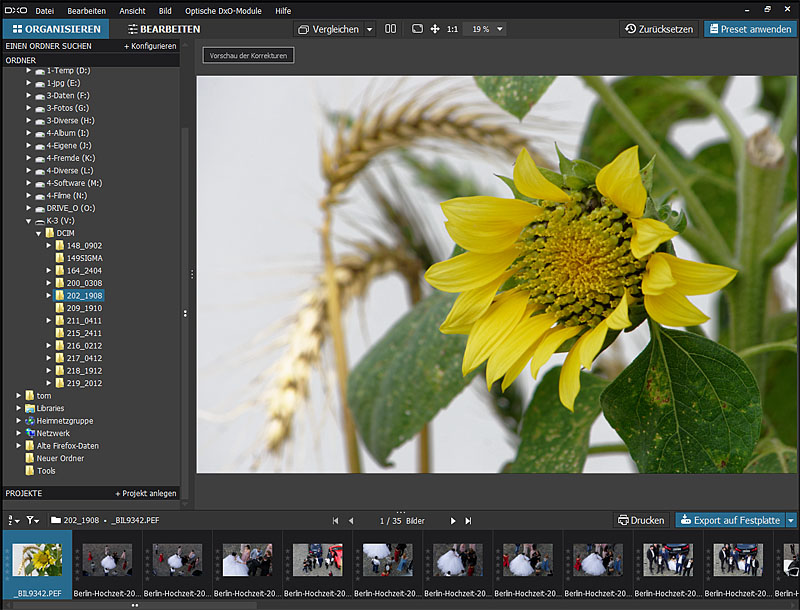The image size is (800, 610).
Task: Collapse the DCIM folder tree node
Action: click(x=39, y=233)
